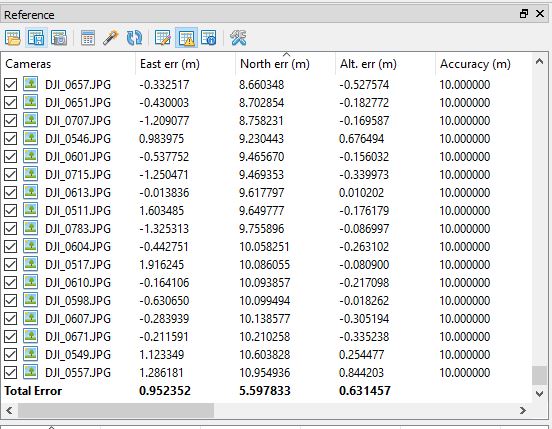The image size is (552, 429).
Task: Toggle checkbox for DJI_0601.JPG
Action: click(x=11, y=156)
